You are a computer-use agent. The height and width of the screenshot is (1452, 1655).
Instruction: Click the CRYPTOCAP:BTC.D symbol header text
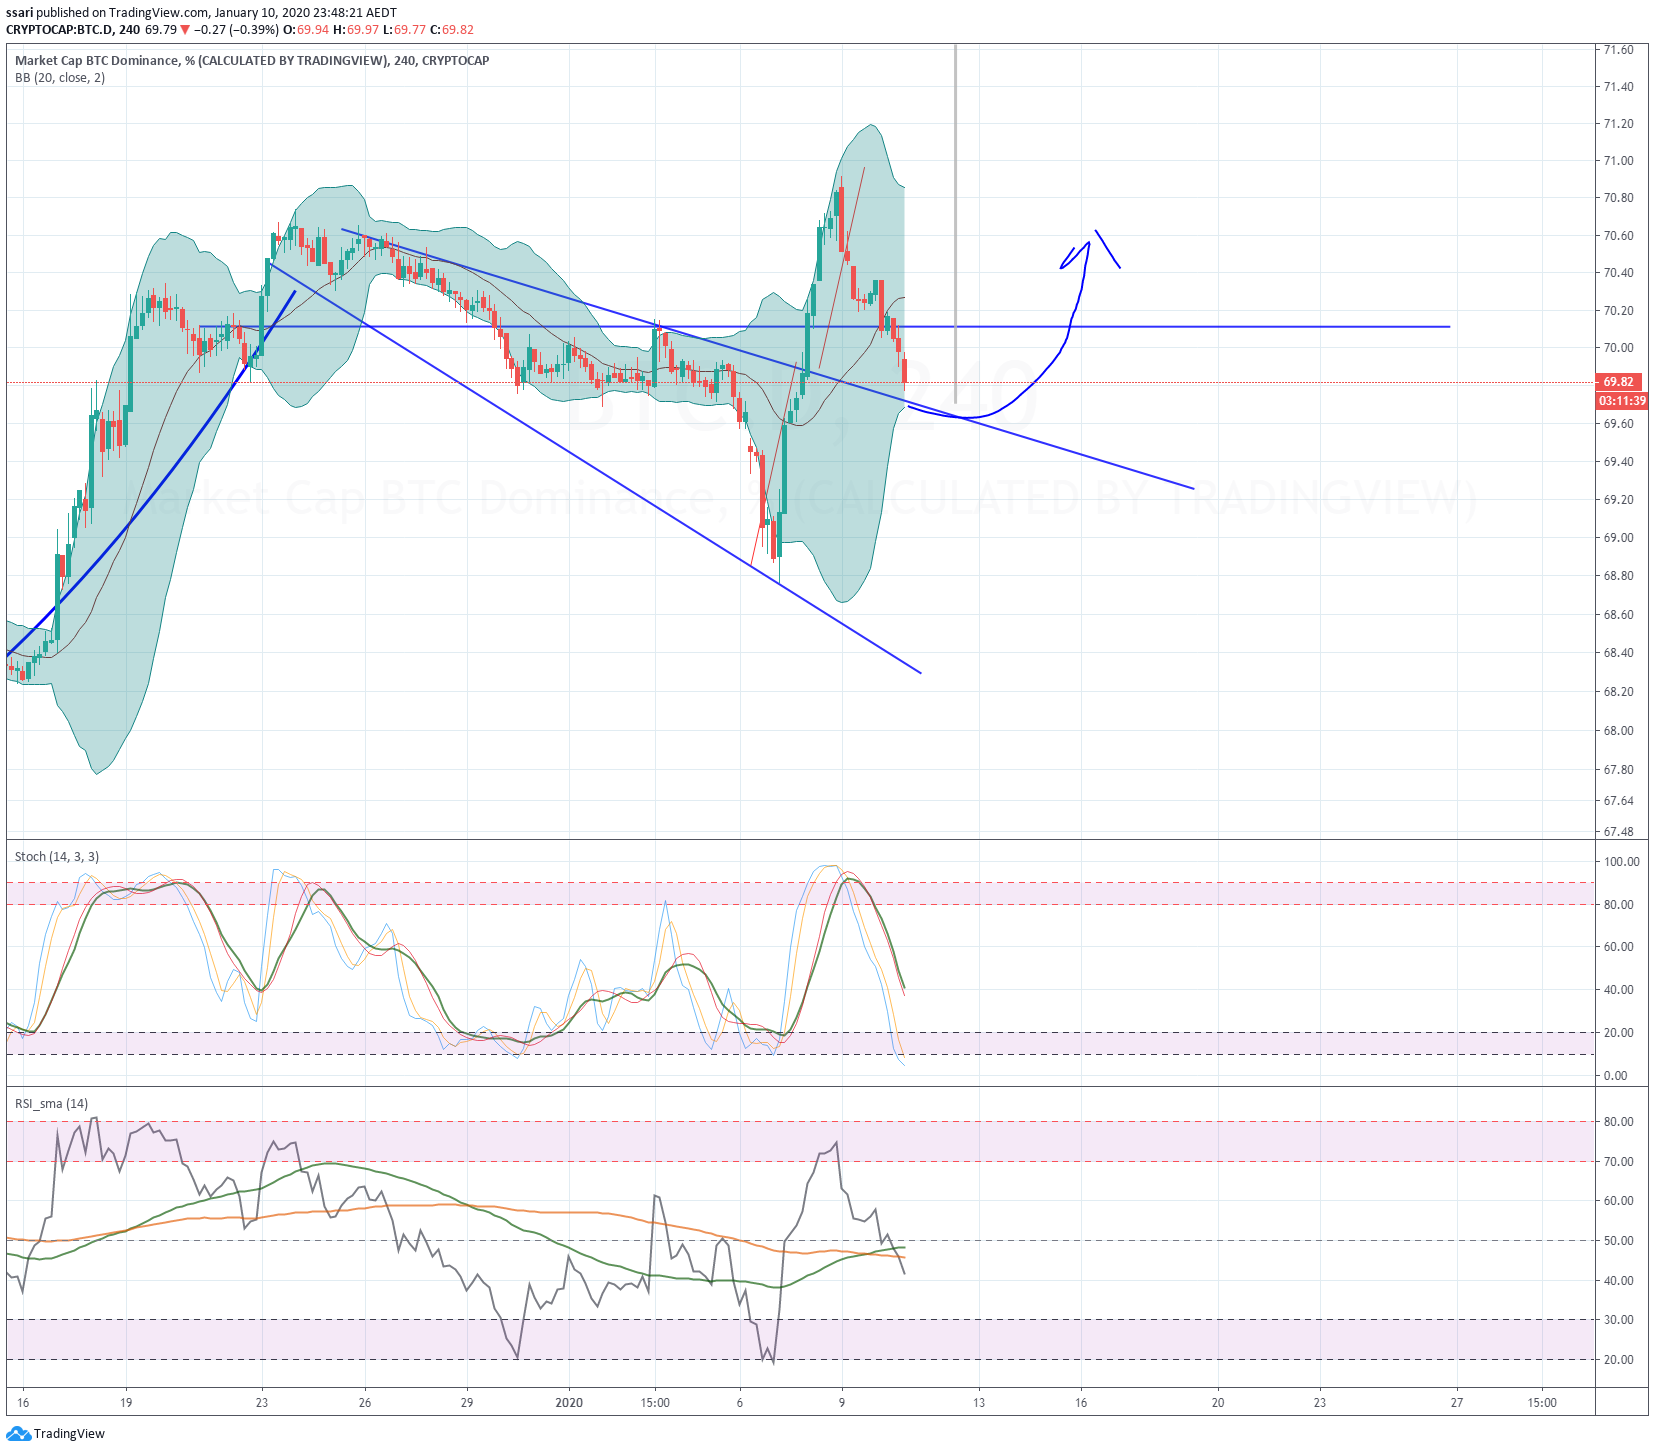(59, 30)
